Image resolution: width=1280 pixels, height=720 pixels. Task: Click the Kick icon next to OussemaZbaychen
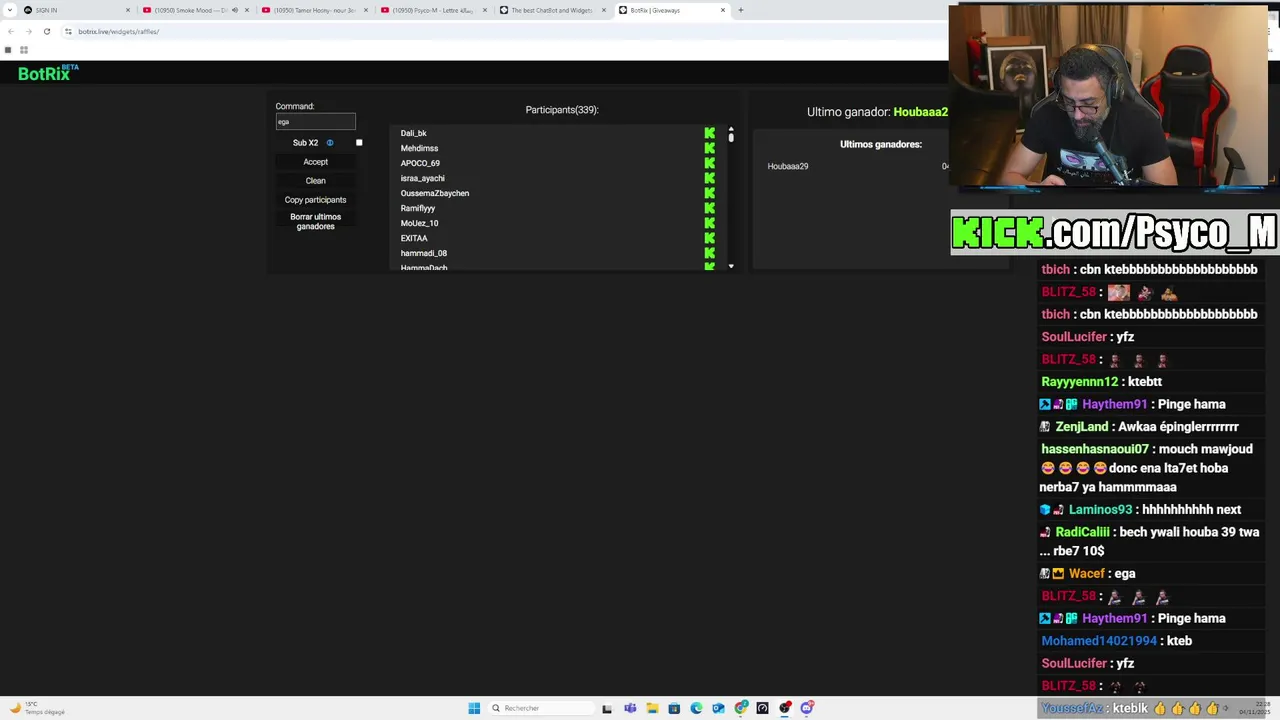tap(710, 193)
